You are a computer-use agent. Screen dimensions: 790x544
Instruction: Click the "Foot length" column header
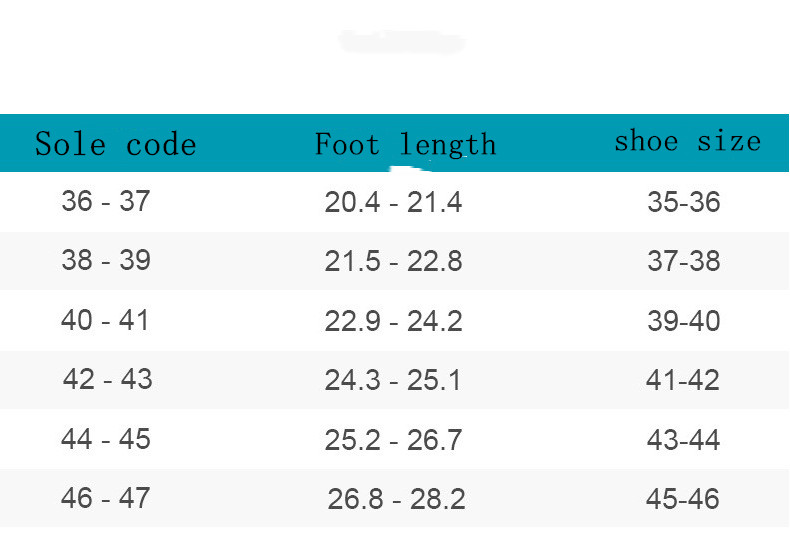coord(405,145)
